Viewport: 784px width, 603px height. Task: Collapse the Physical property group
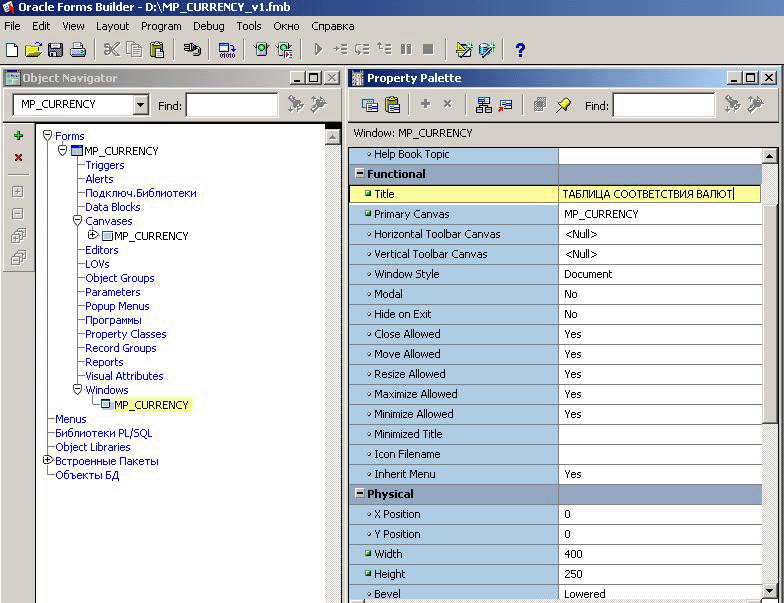tap(360, 494)
